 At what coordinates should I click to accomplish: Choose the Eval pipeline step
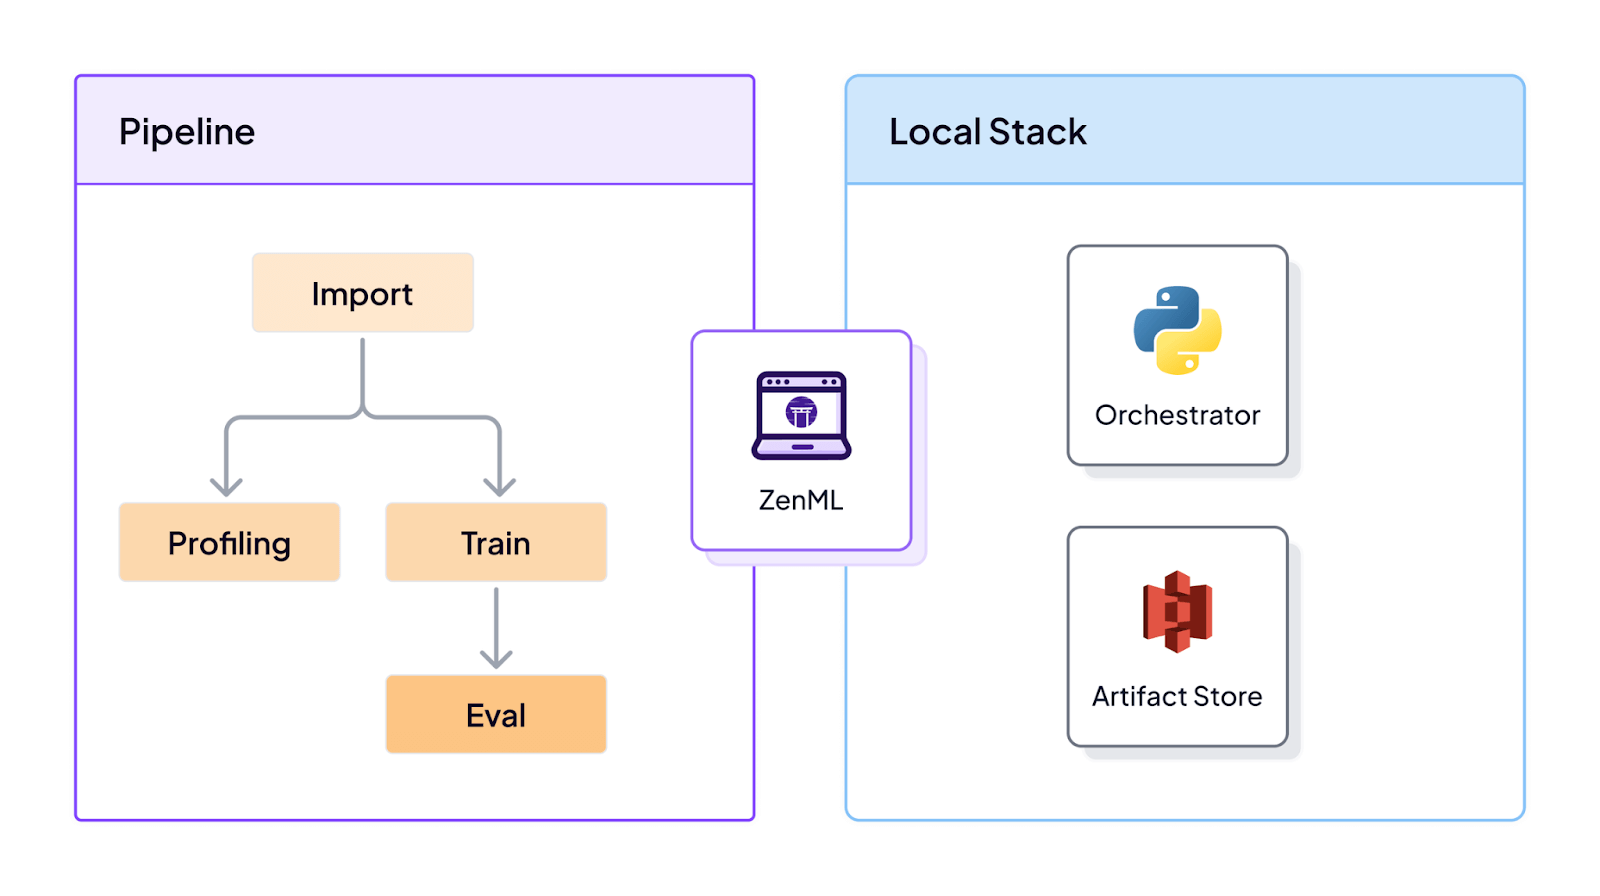point(496,715)
